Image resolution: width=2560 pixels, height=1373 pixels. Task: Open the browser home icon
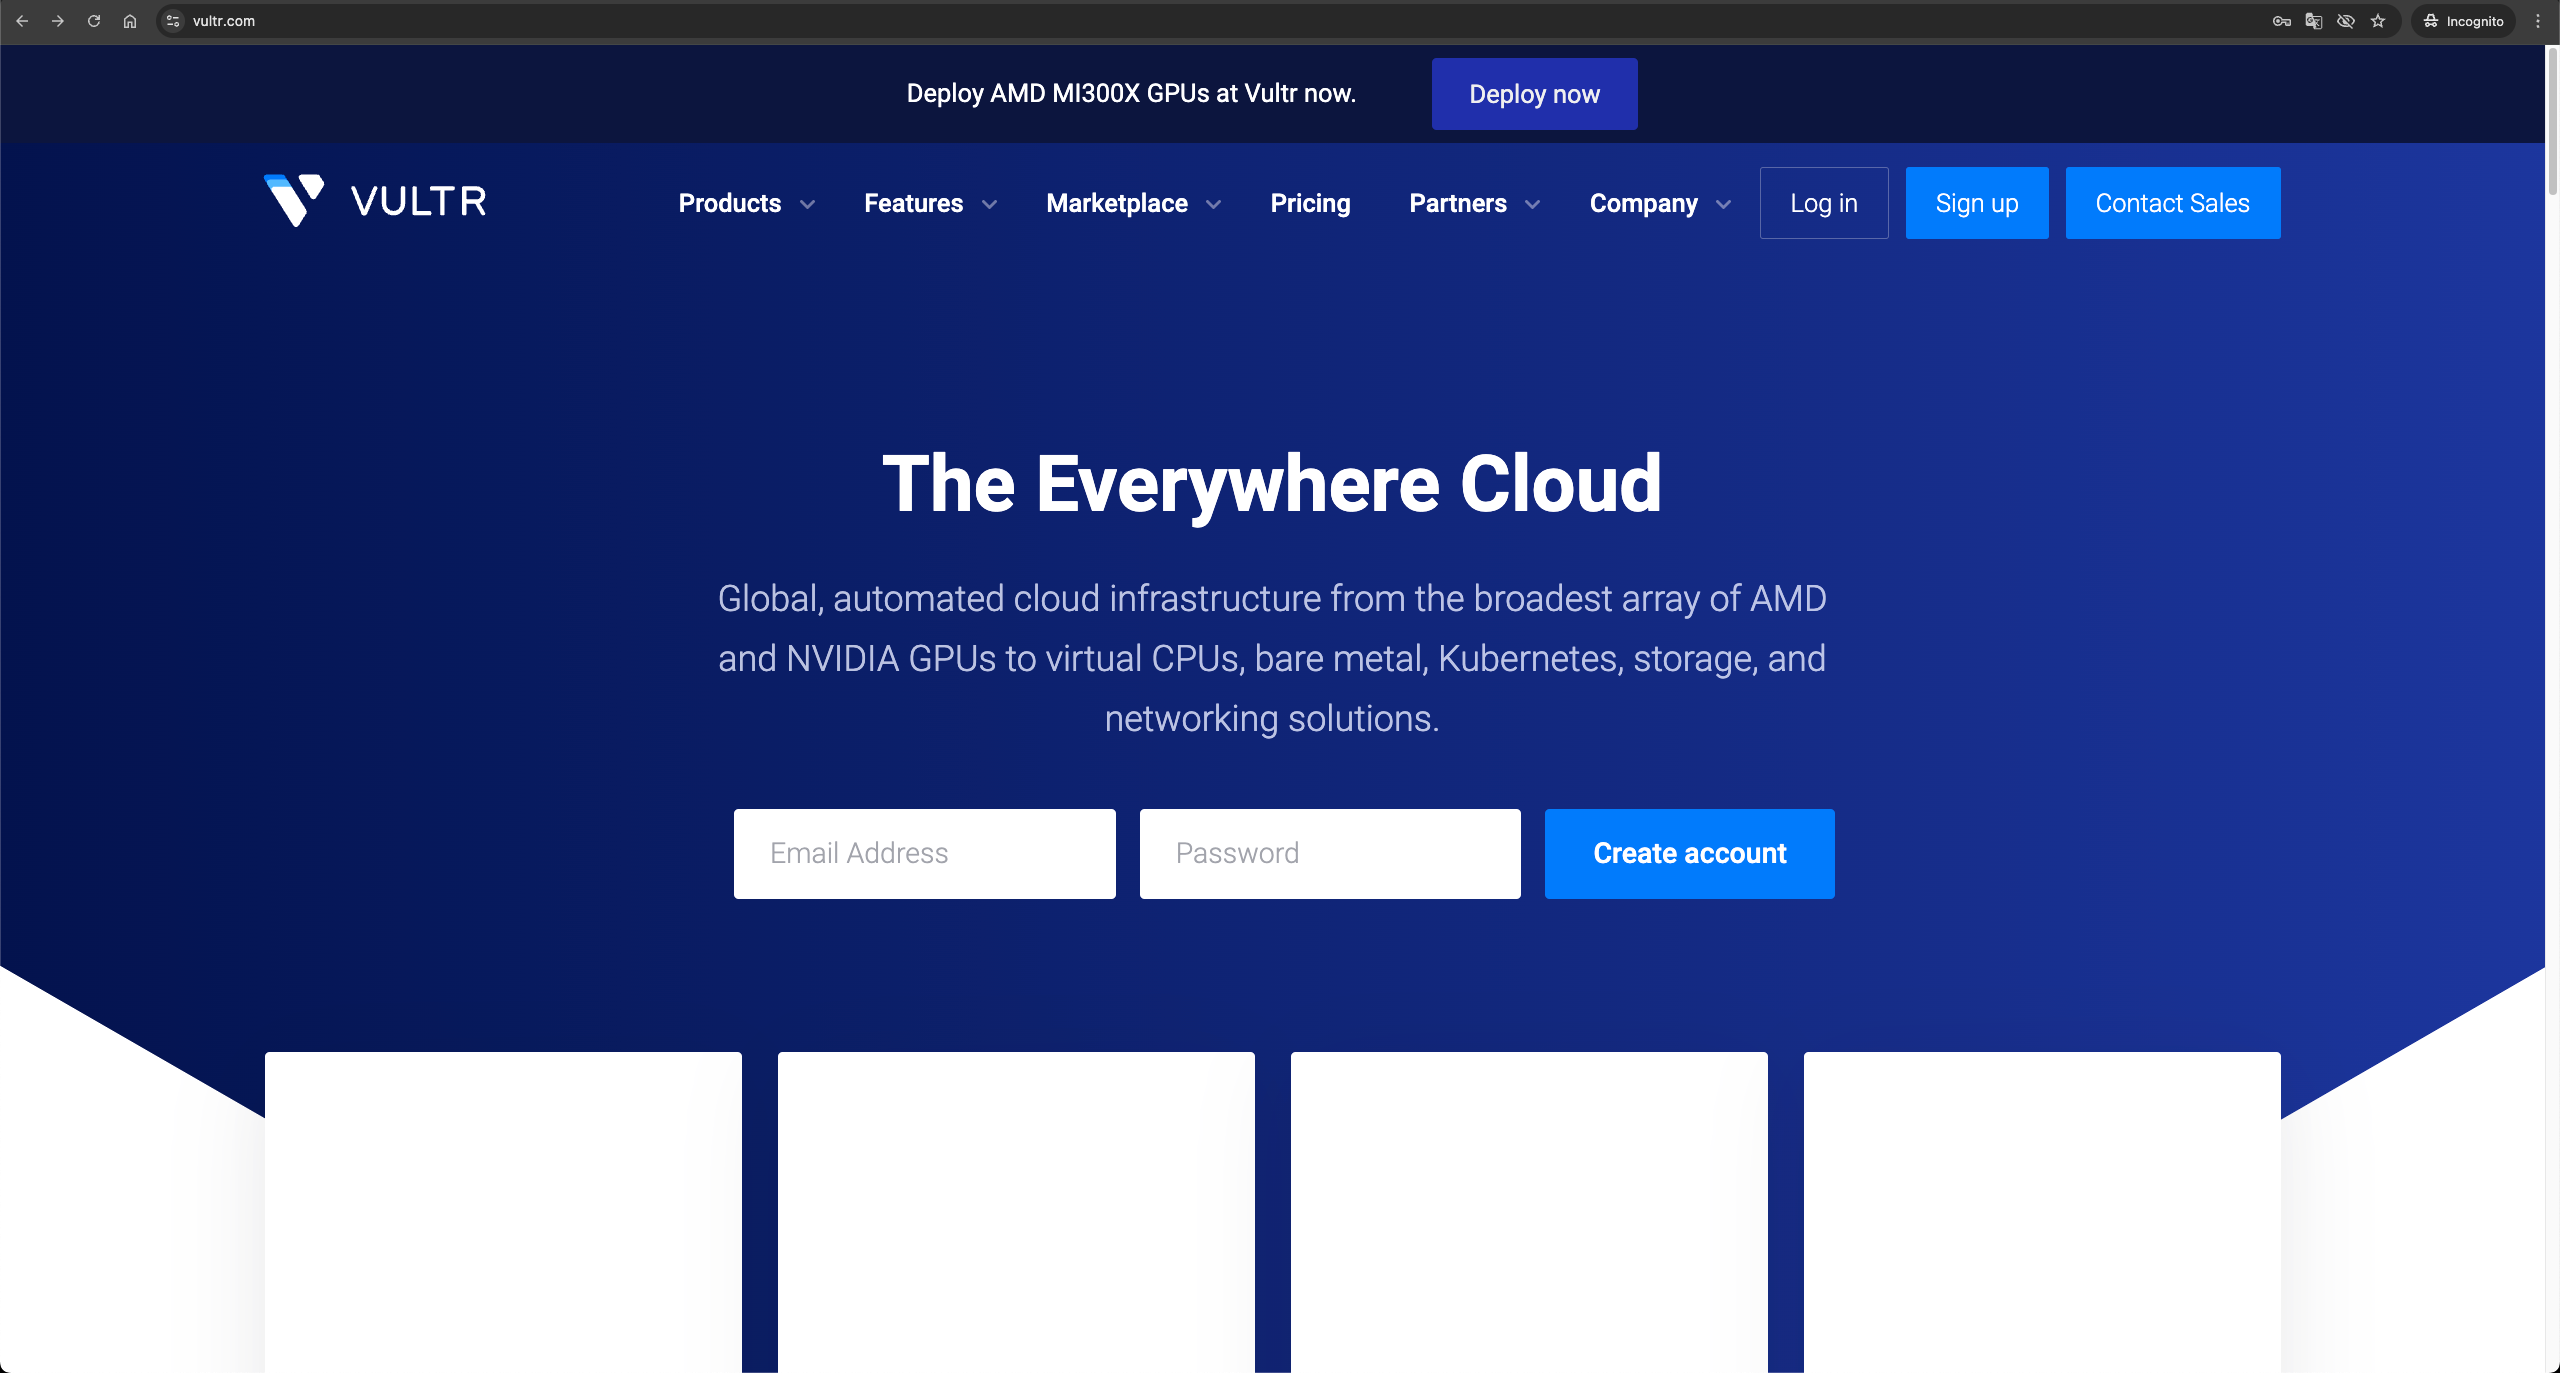click(x=130, y=21)
